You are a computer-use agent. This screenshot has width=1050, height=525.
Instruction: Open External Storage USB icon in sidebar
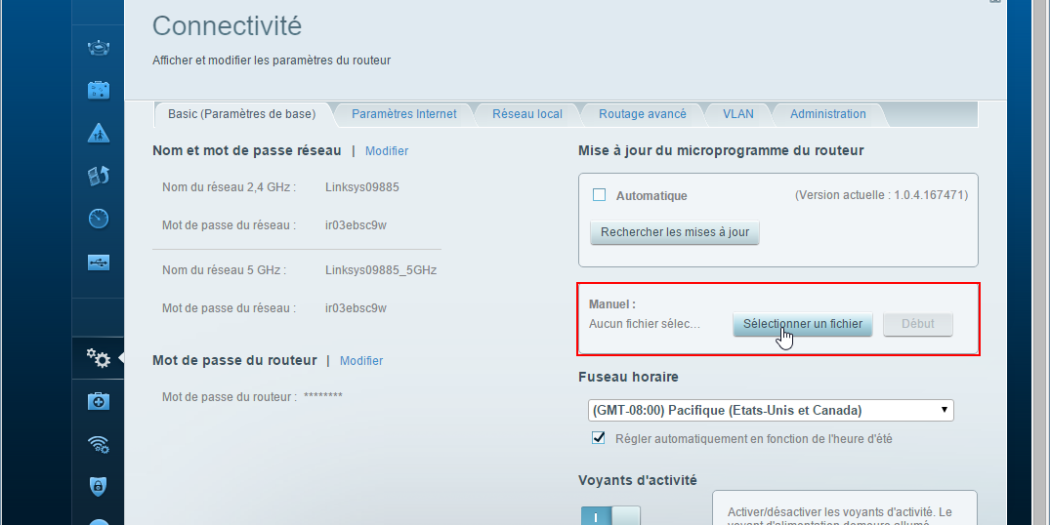point(99,262)
